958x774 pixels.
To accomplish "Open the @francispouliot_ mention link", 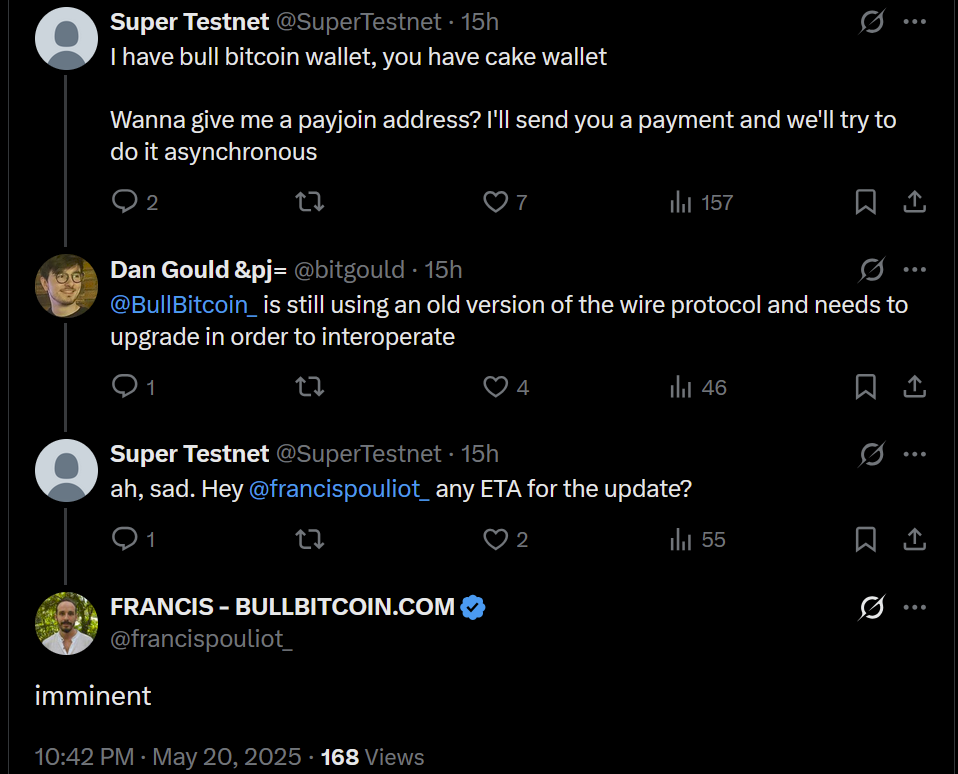I will point(338,489).
